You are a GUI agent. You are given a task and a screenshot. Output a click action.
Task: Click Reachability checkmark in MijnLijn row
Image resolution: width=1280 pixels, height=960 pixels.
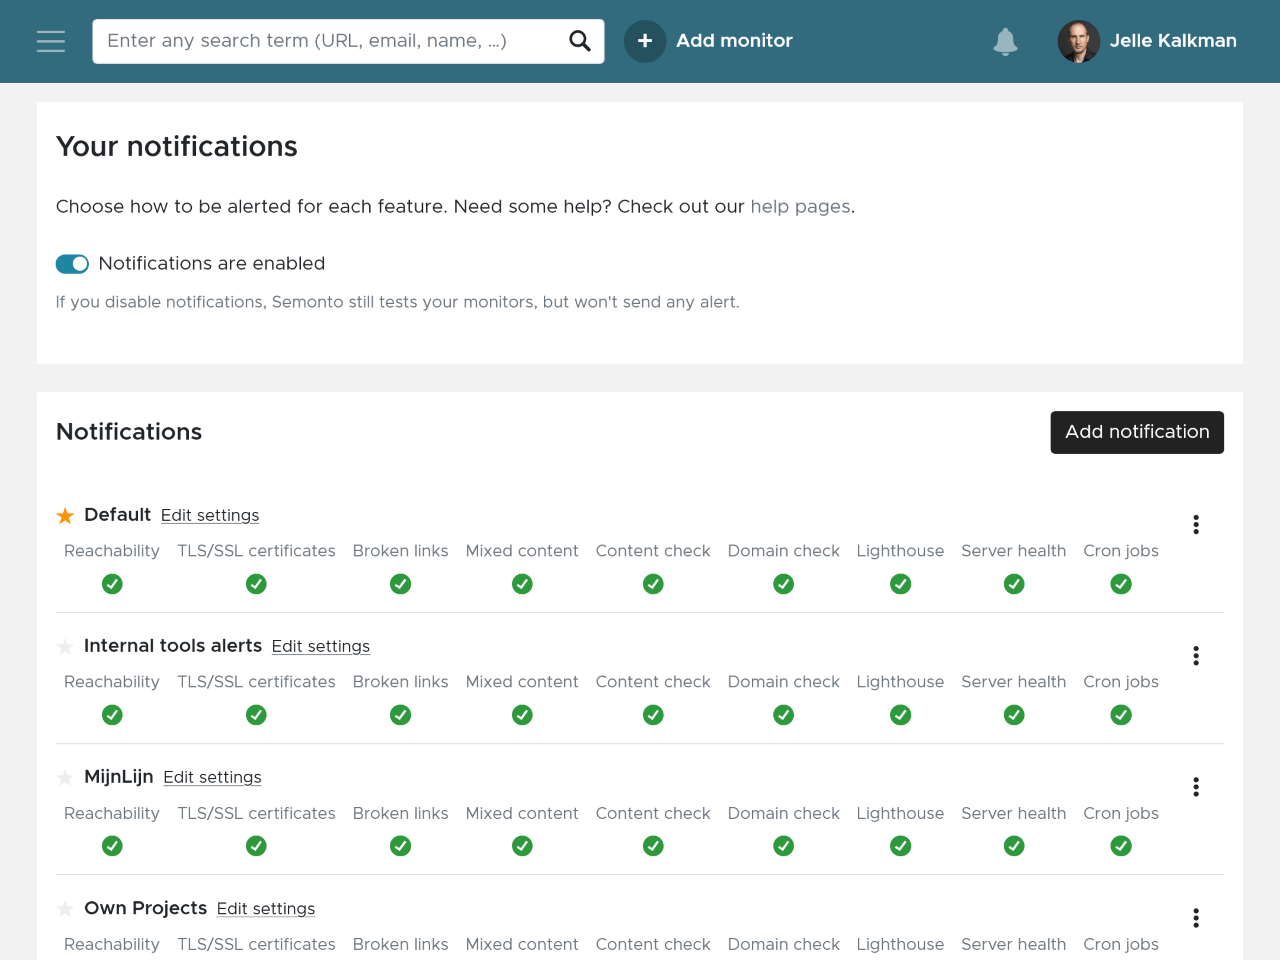112,846
